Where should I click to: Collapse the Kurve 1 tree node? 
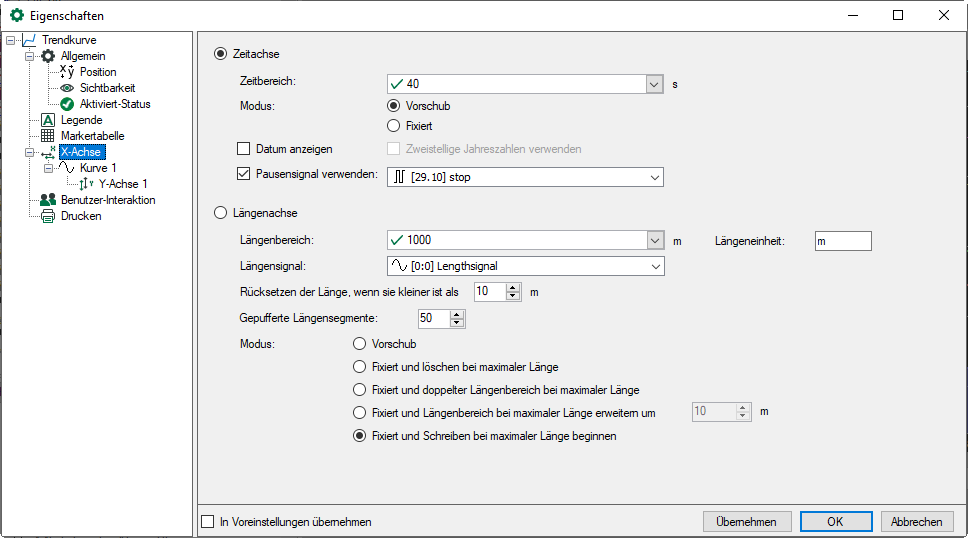tap(48, 168)
